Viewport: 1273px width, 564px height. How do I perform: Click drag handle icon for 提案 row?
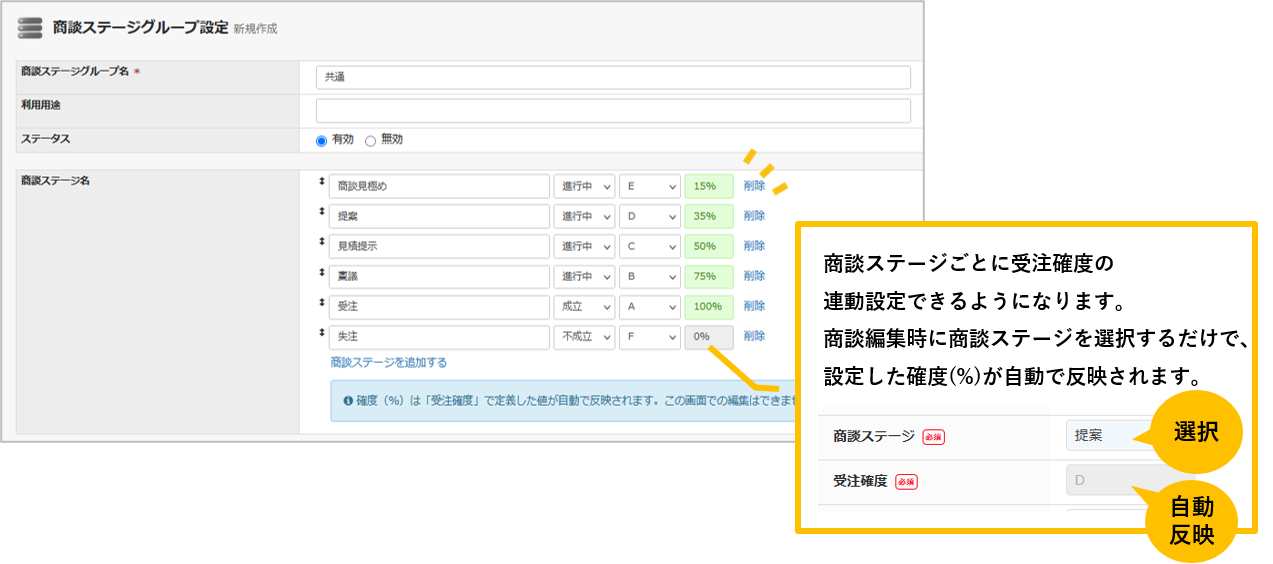(321, 211)
